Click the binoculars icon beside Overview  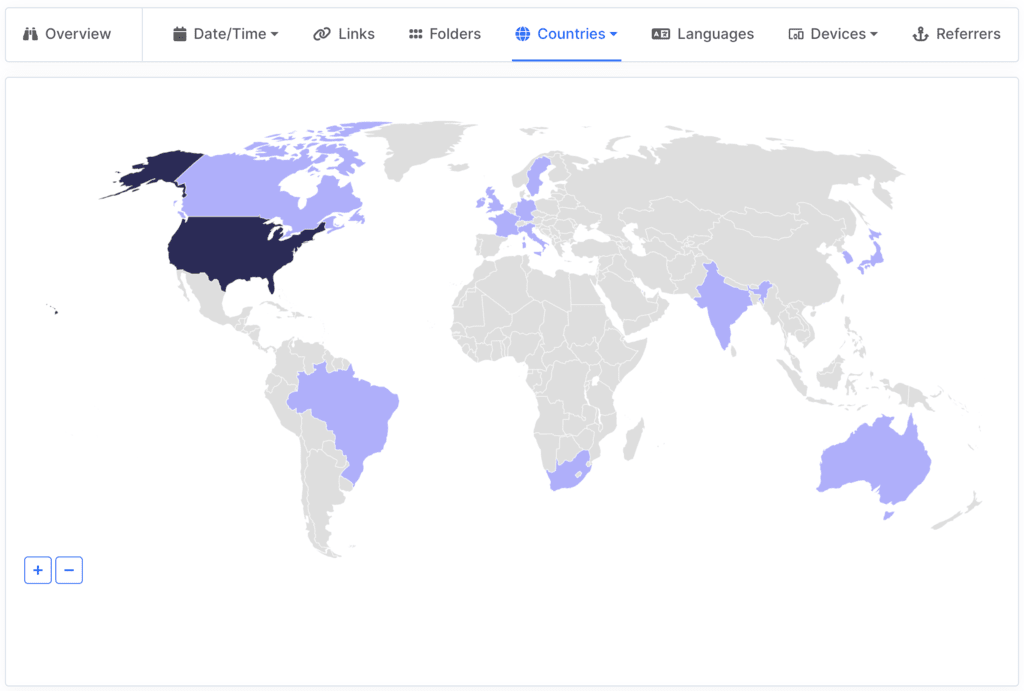[x=30, y=34]
